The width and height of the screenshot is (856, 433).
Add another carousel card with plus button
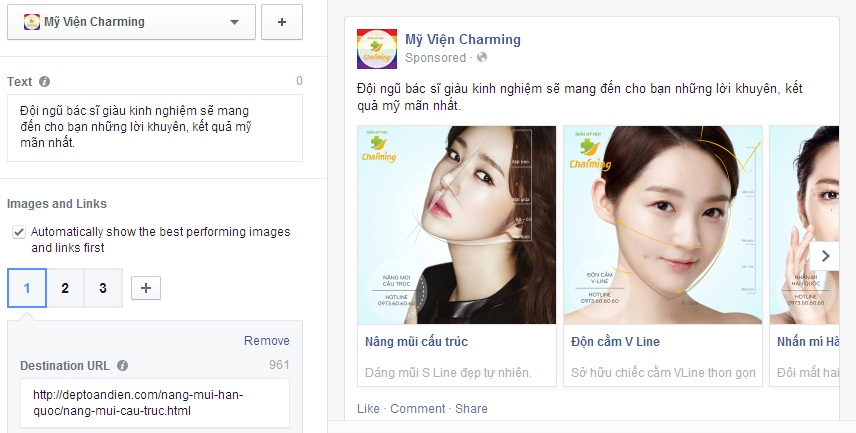[x=146, y=288]
